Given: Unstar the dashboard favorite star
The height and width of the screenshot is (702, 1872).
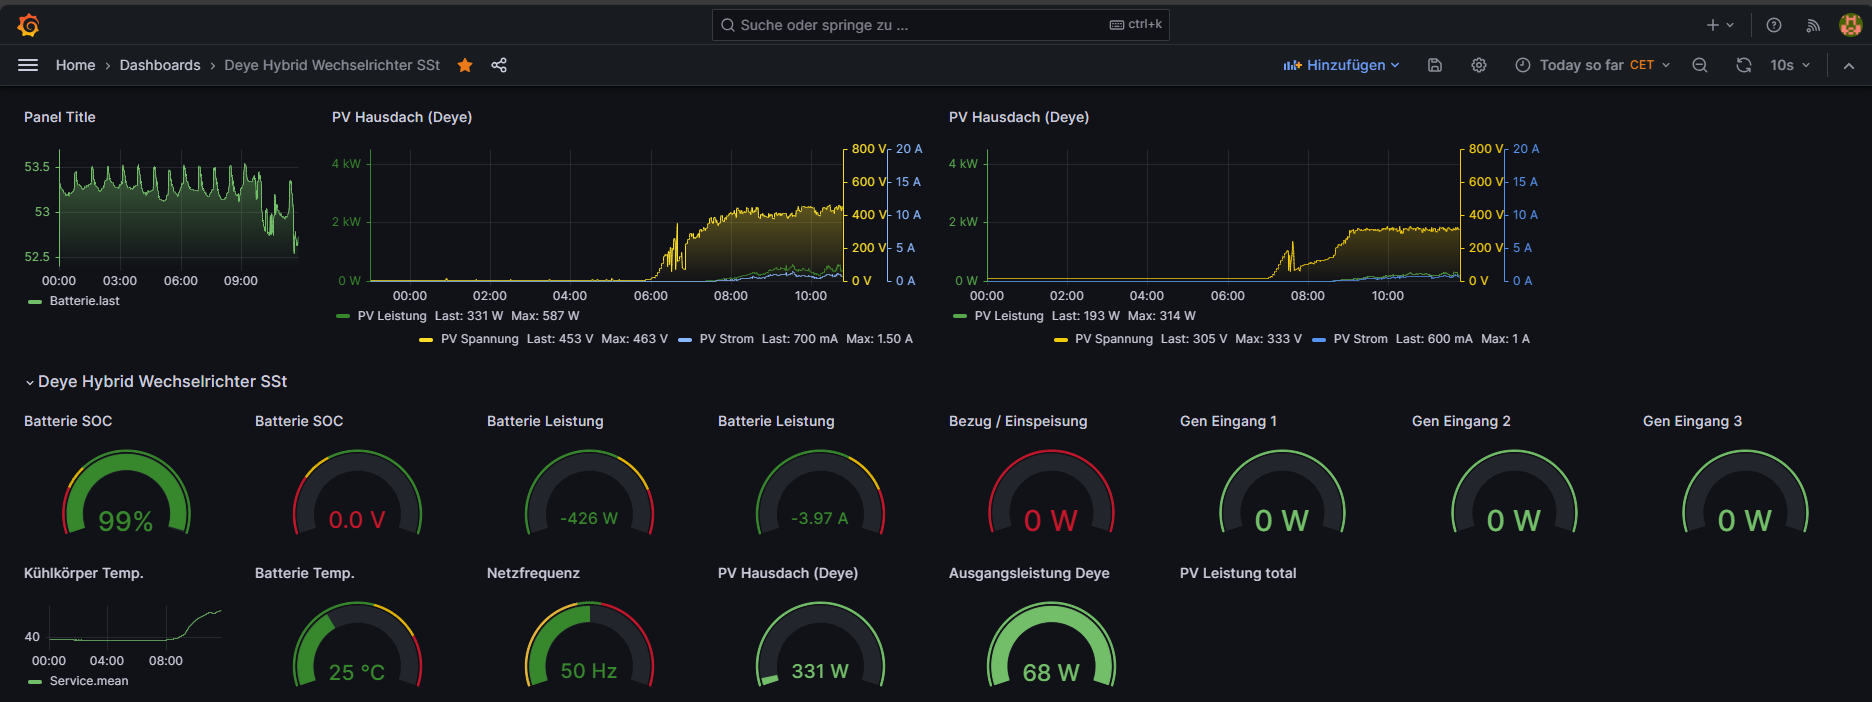Looking at the screenshot, I should [x=465, y=65].
